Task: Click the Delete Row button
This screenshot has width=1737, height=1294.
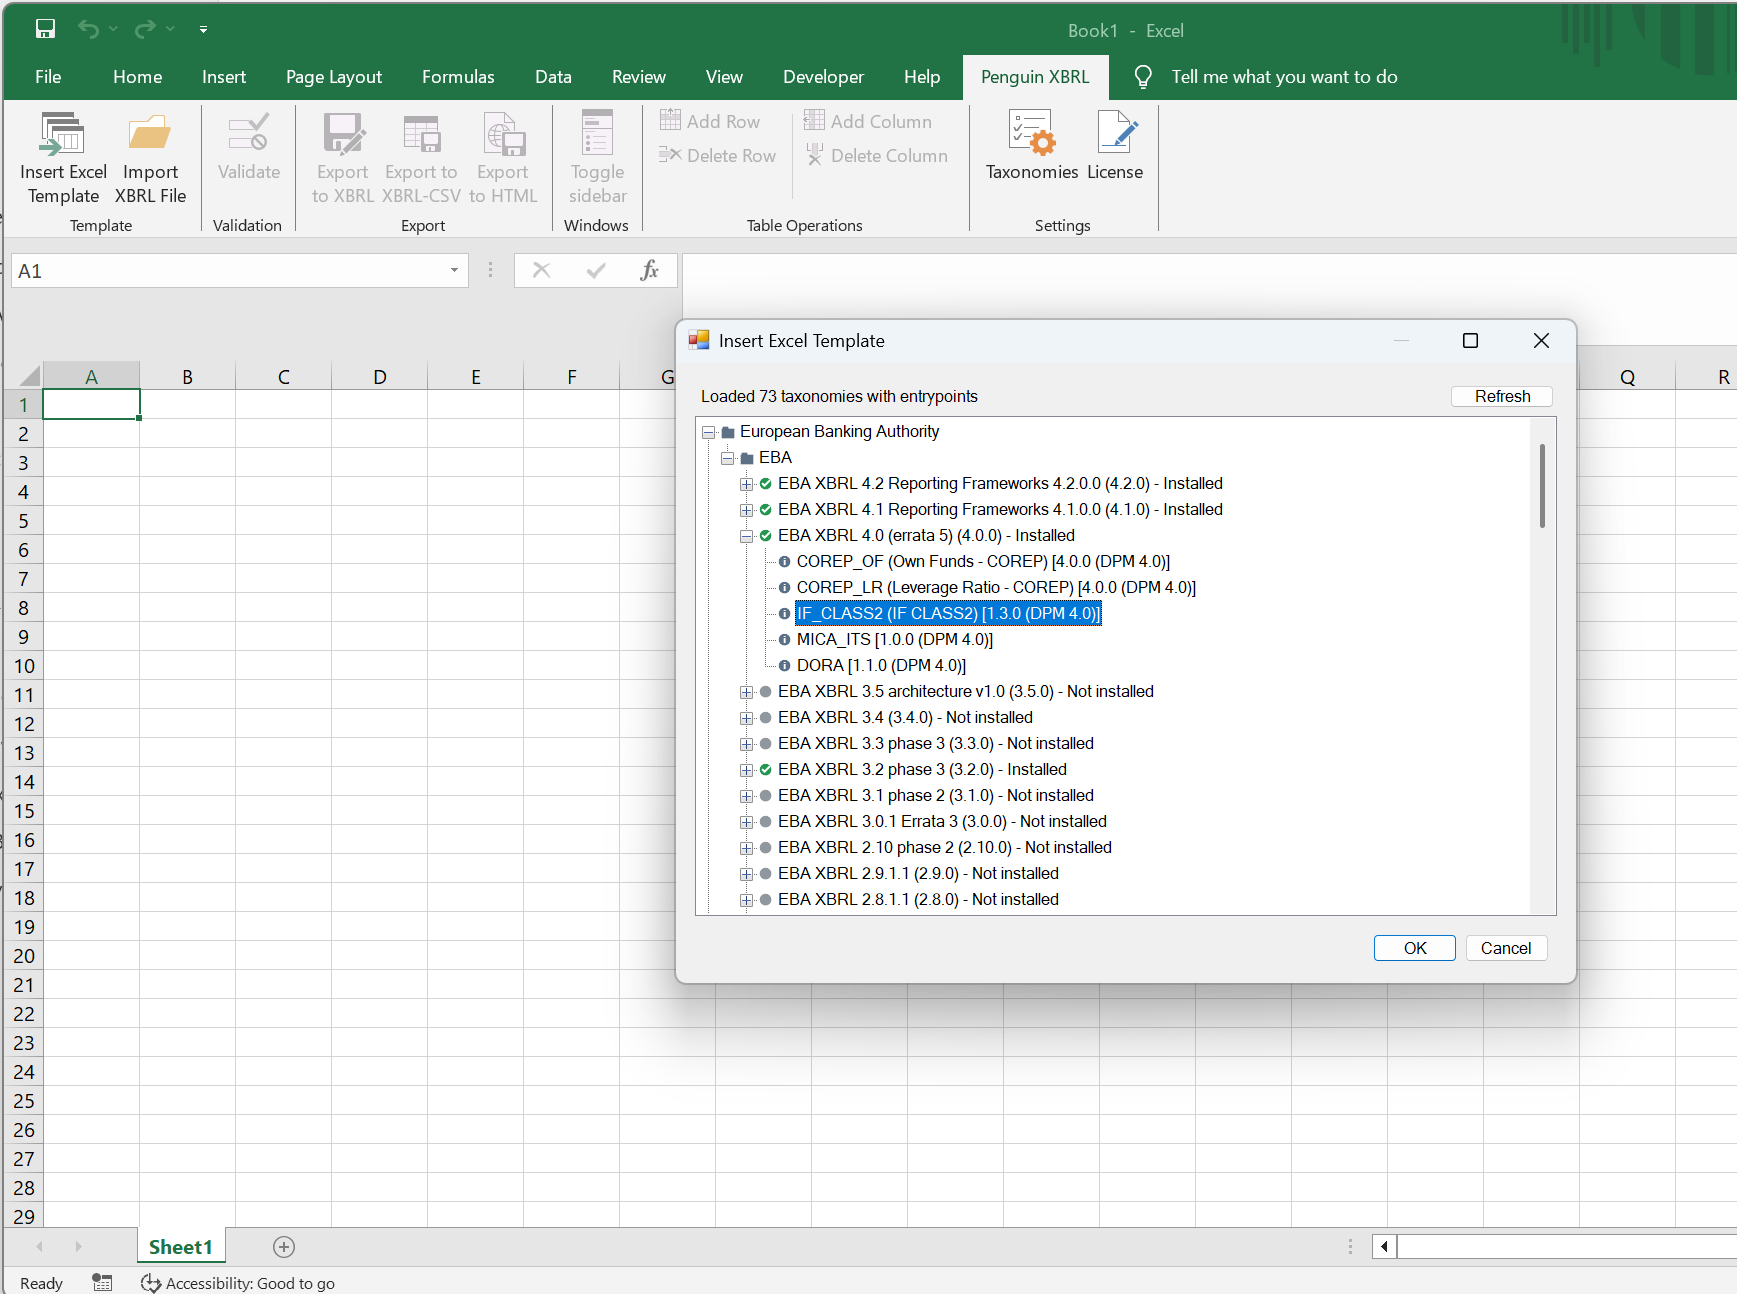Action: click(x=717, y=155)
